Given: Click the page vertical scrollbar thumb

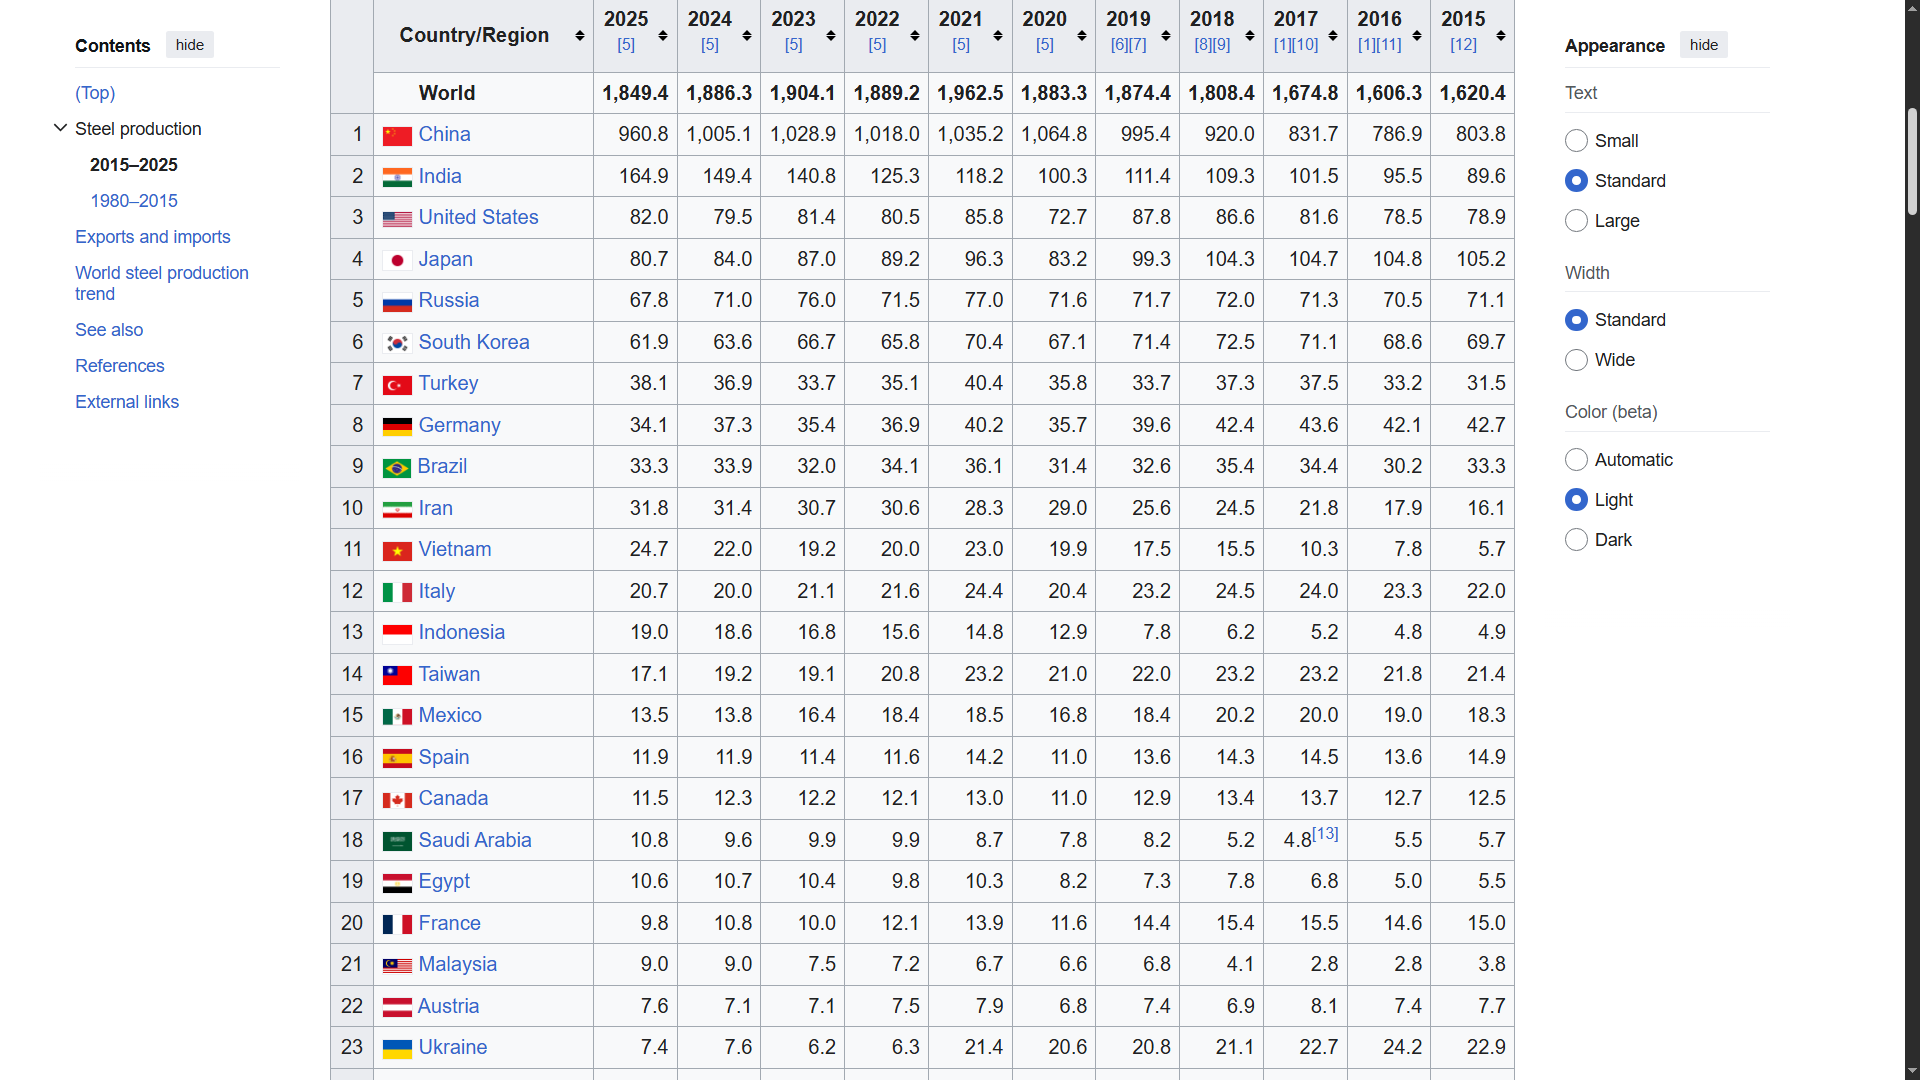Looking at the screenshot, I should 1912,160.
